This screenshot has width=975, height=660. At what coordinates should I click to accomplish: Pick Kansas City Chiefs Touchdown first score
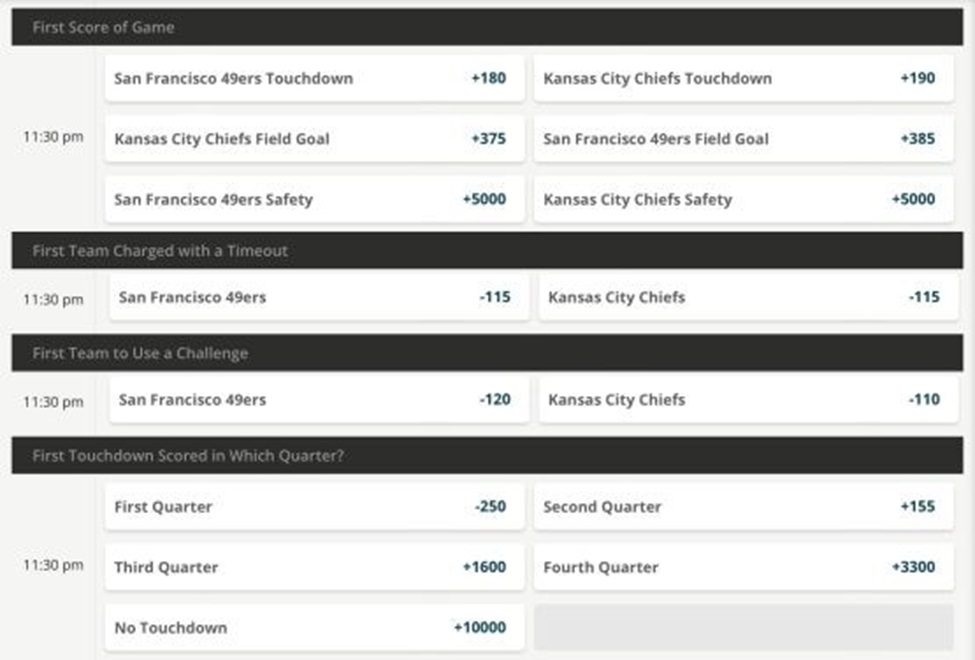743,78
